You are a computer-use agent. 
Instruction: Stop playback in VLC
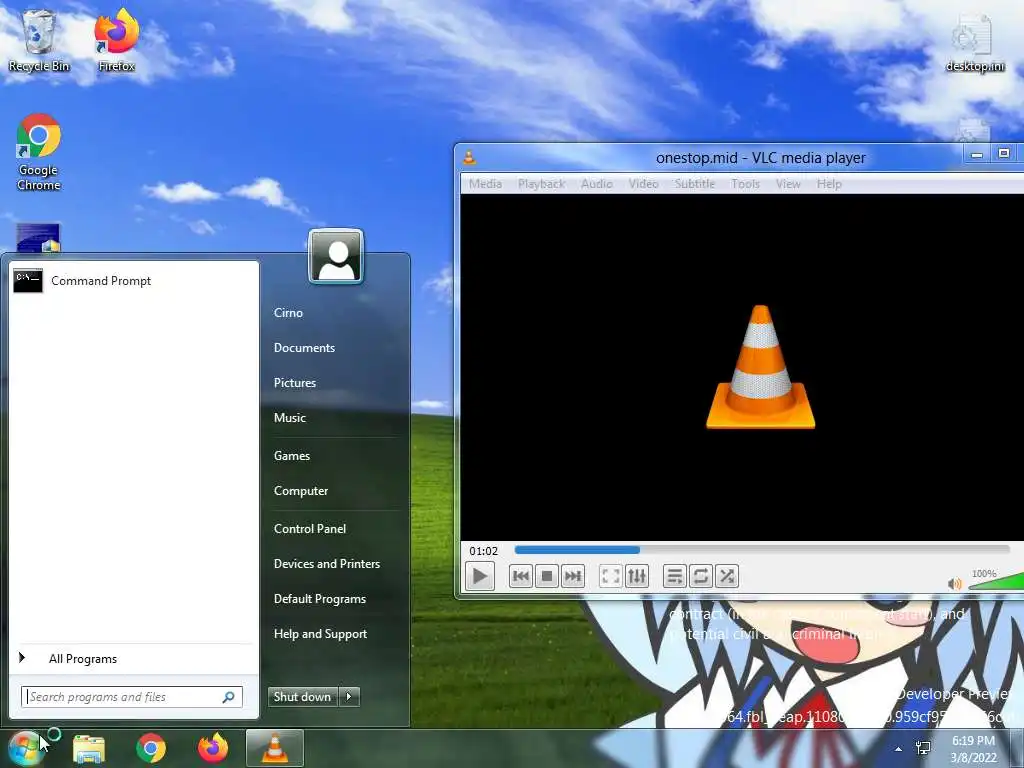(x=547, y=576)
